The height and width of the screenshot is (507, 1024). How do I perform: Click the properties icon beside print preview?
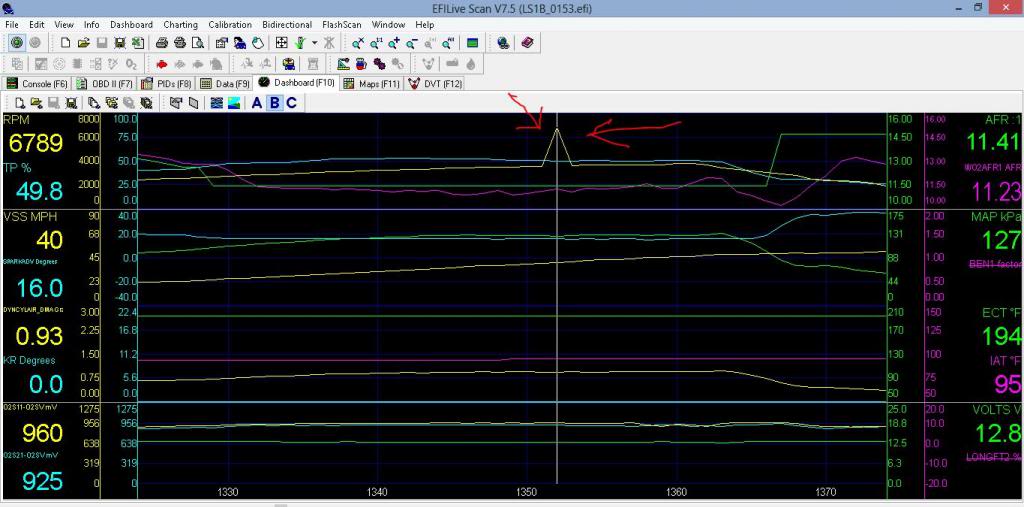221,42
